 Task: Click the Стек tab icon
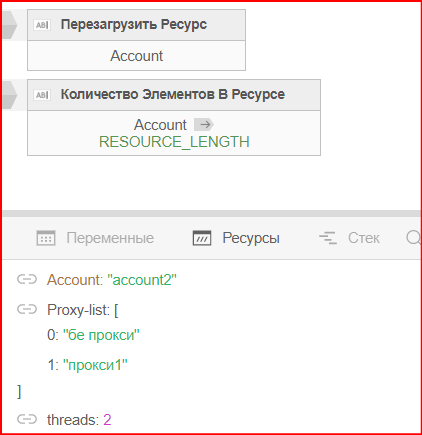coord(328,238)
